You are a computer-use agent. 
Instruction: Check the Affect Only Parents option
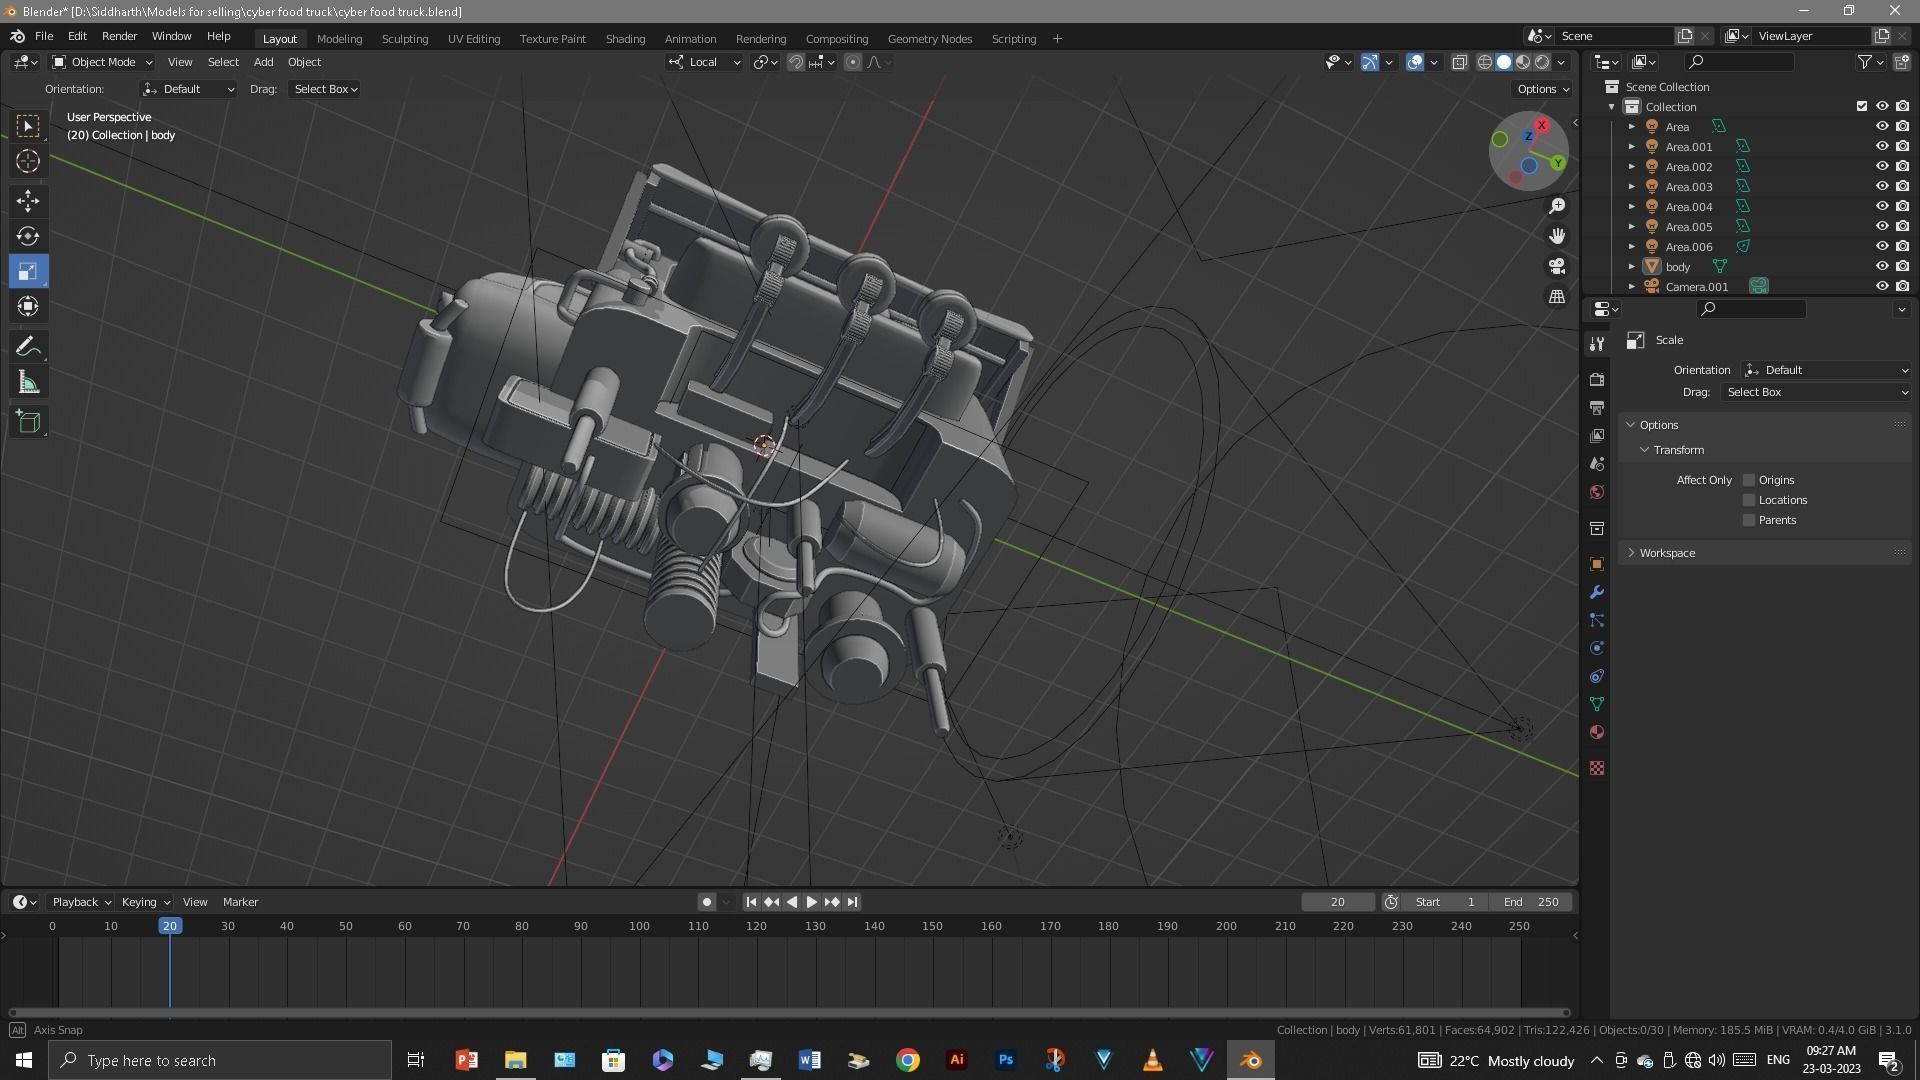tap(1749, 520)
